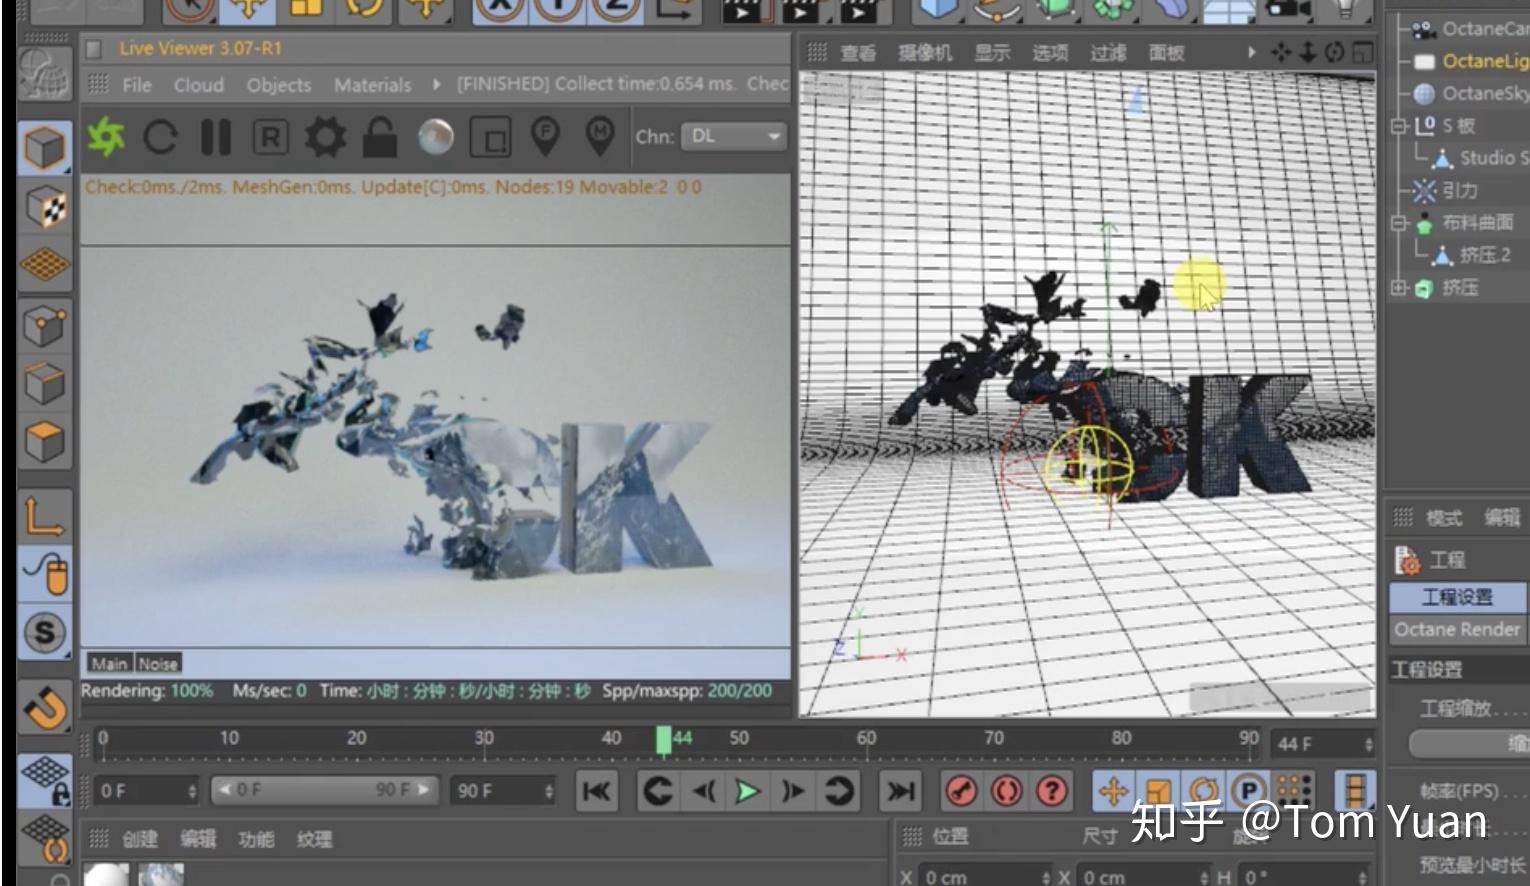Click the 工程设置 button

pyautogui.click(x=1457, y=597)
